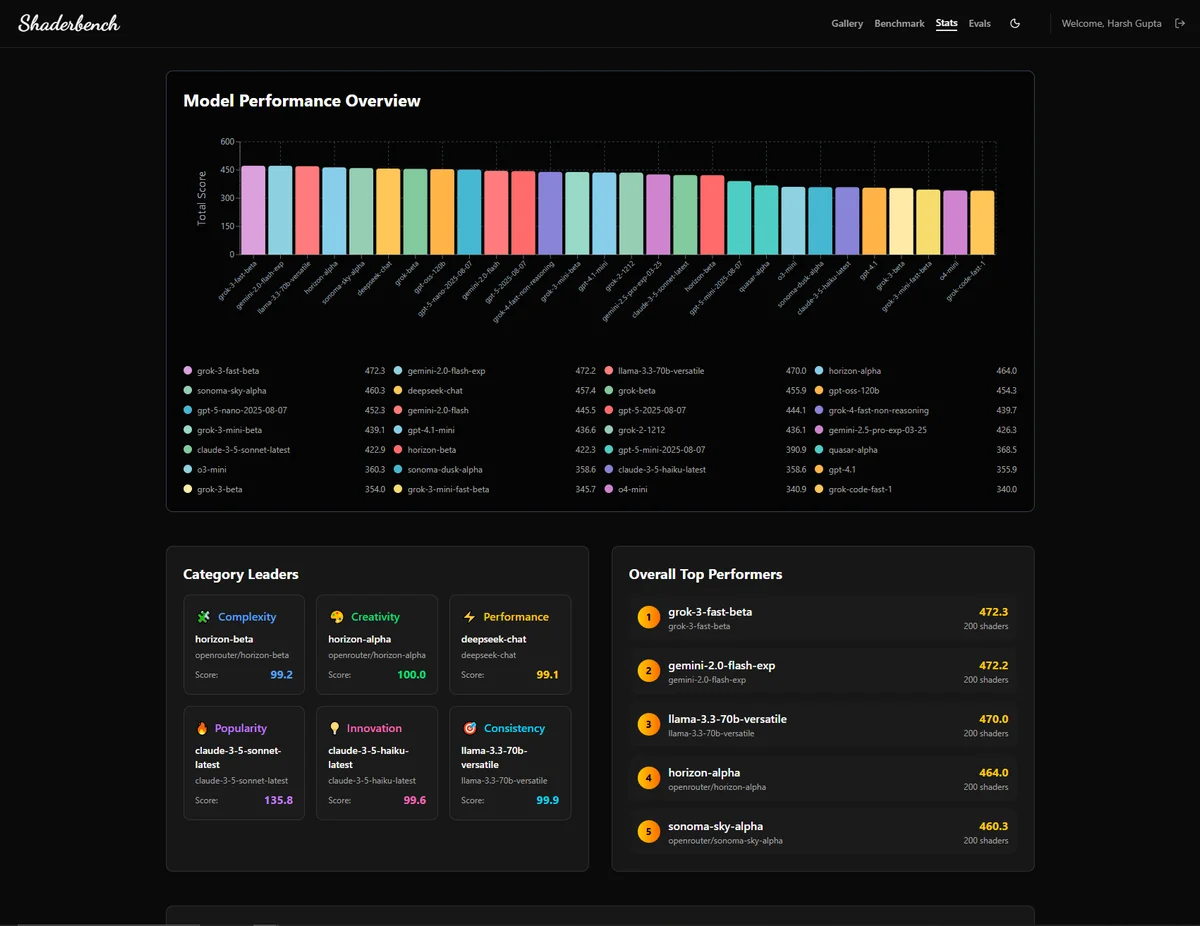
Task: Select the horizon-alpha top performer row
Action: [x=823, y=779]
